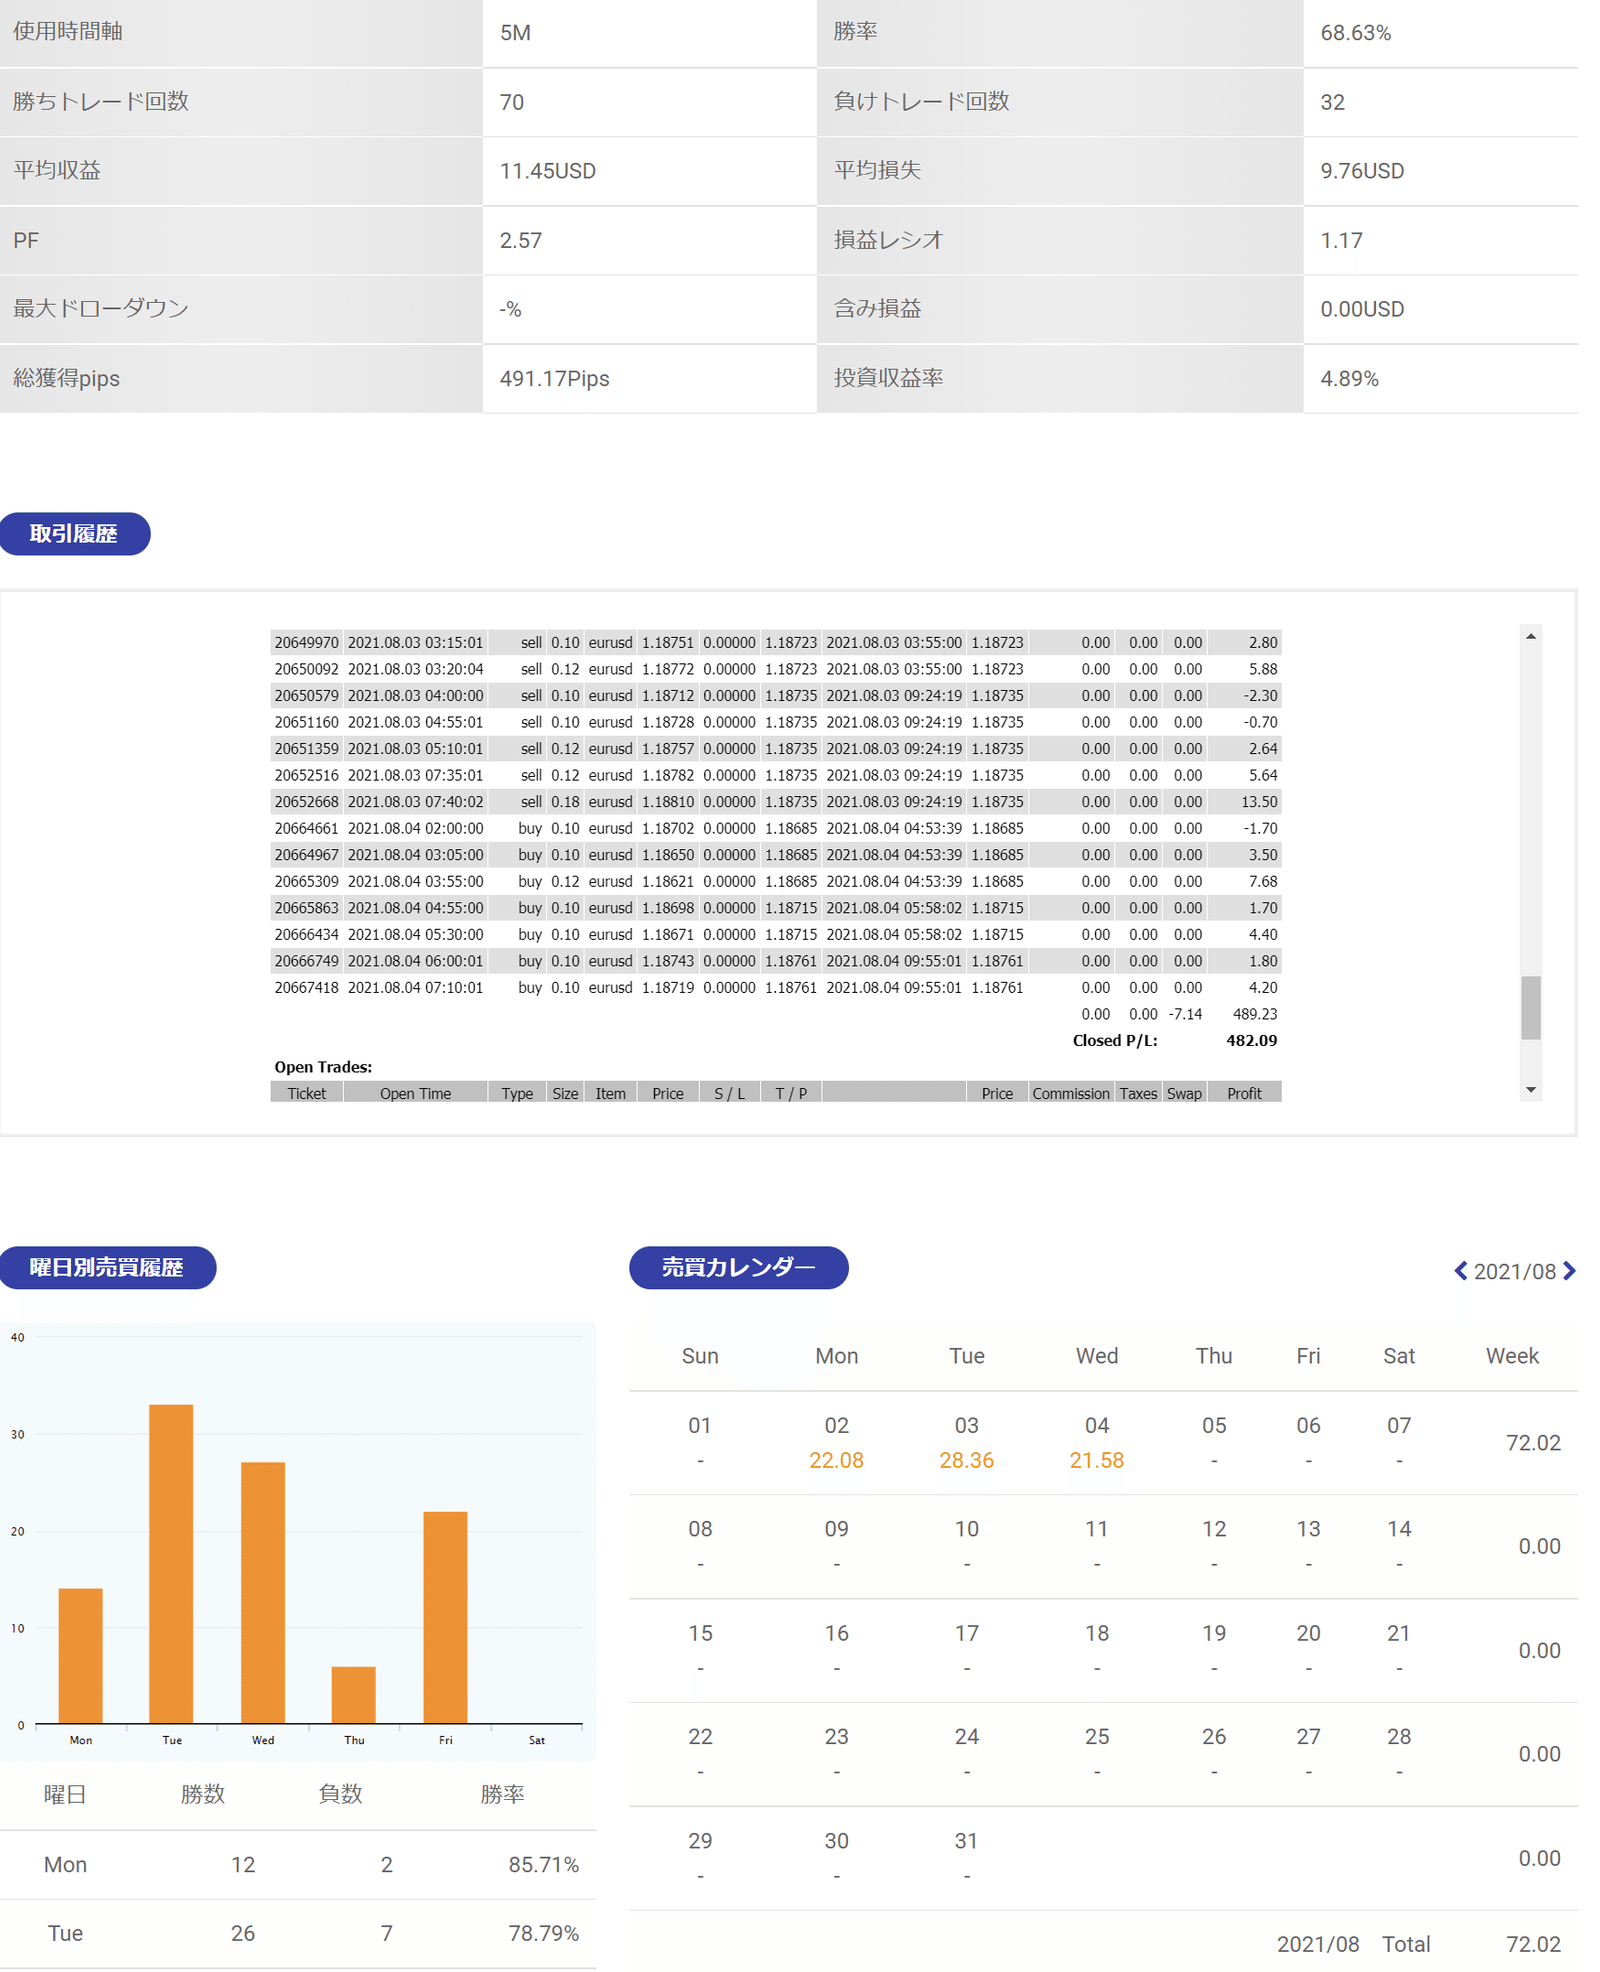This screenshot has height=1972, width=1600.
Task: Click the trade history scrollbar thumb
Action: tap(1530, 1008)
